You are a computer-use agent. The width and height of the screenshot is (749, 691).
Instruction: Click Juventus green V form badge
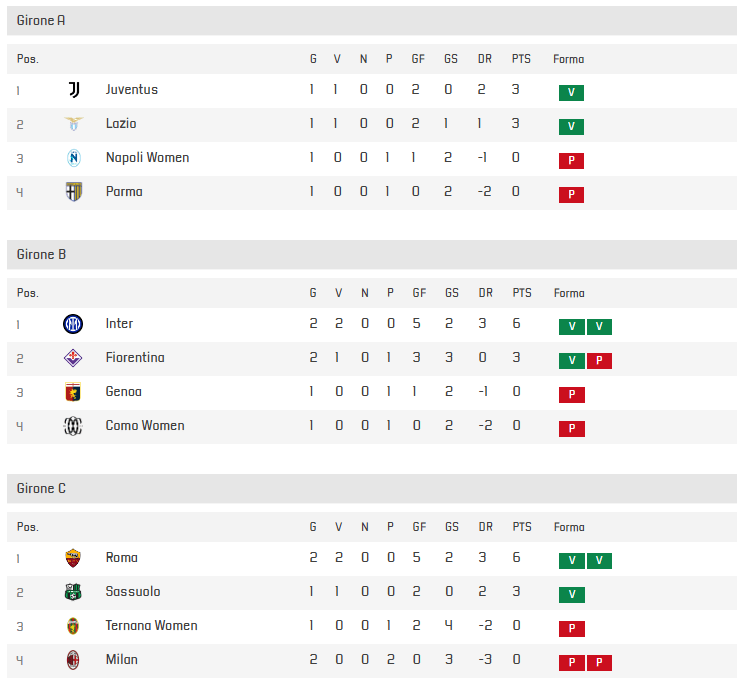[x=571, y=93]
